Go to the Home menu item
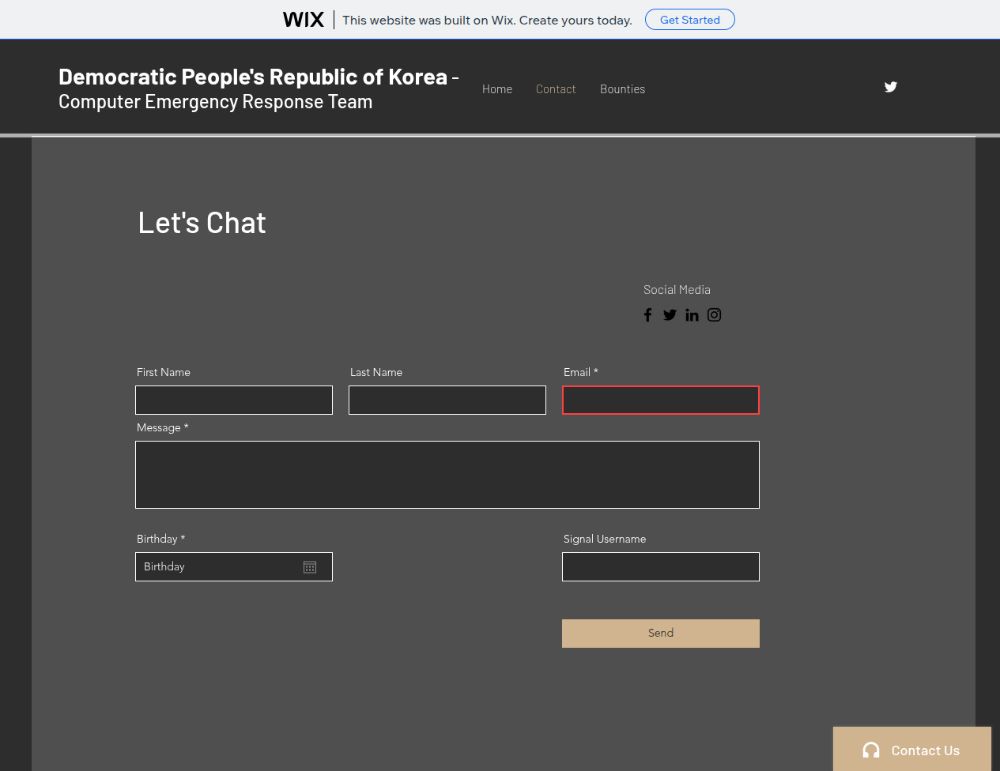The width and height of the screenshot is (1000, 771). point(497,89)
